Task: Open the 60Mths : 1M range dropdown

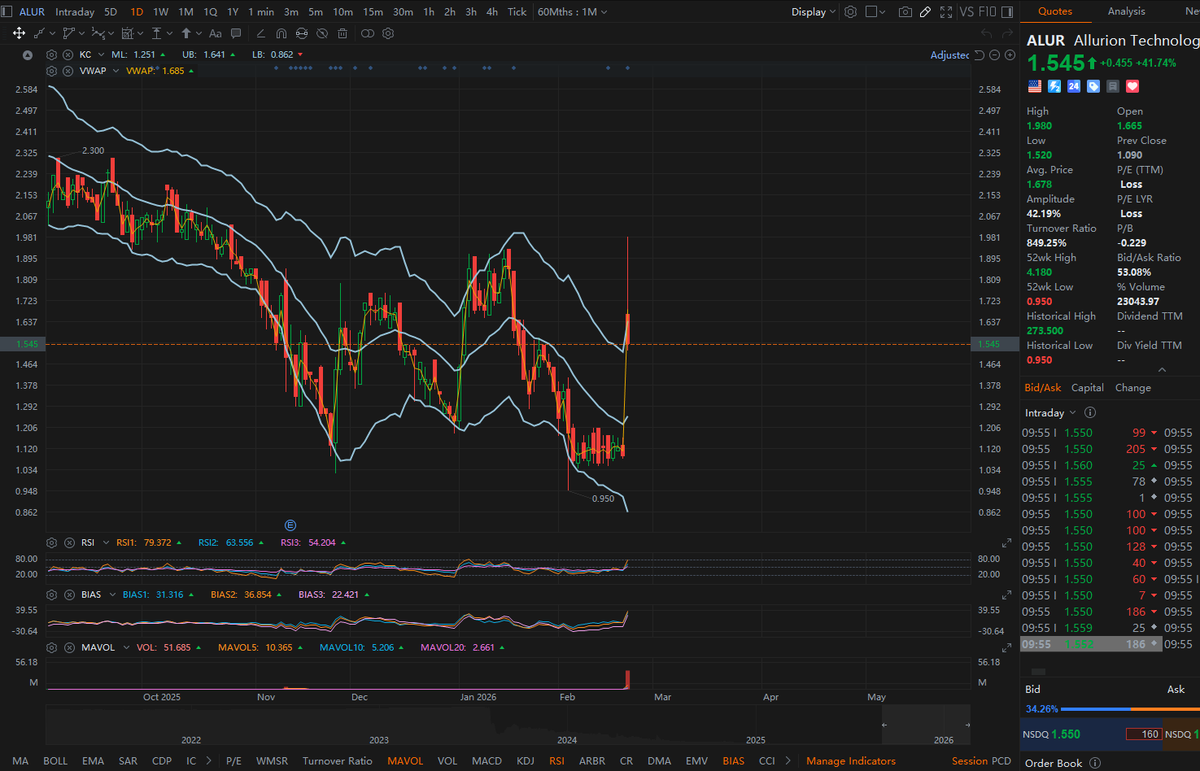Action: 572,12
